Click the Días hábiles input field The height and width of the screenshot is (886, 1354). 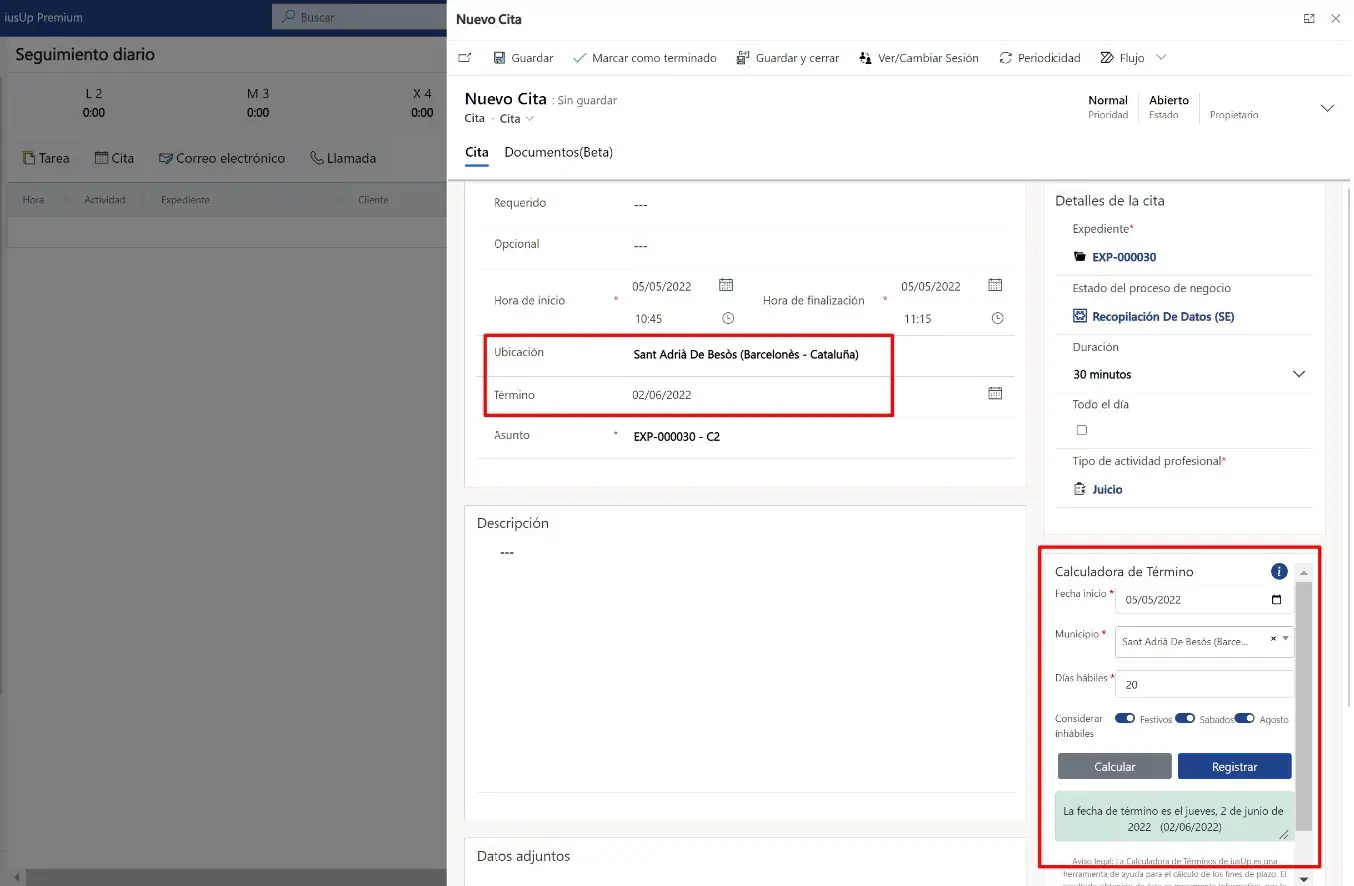point(1204,684)
